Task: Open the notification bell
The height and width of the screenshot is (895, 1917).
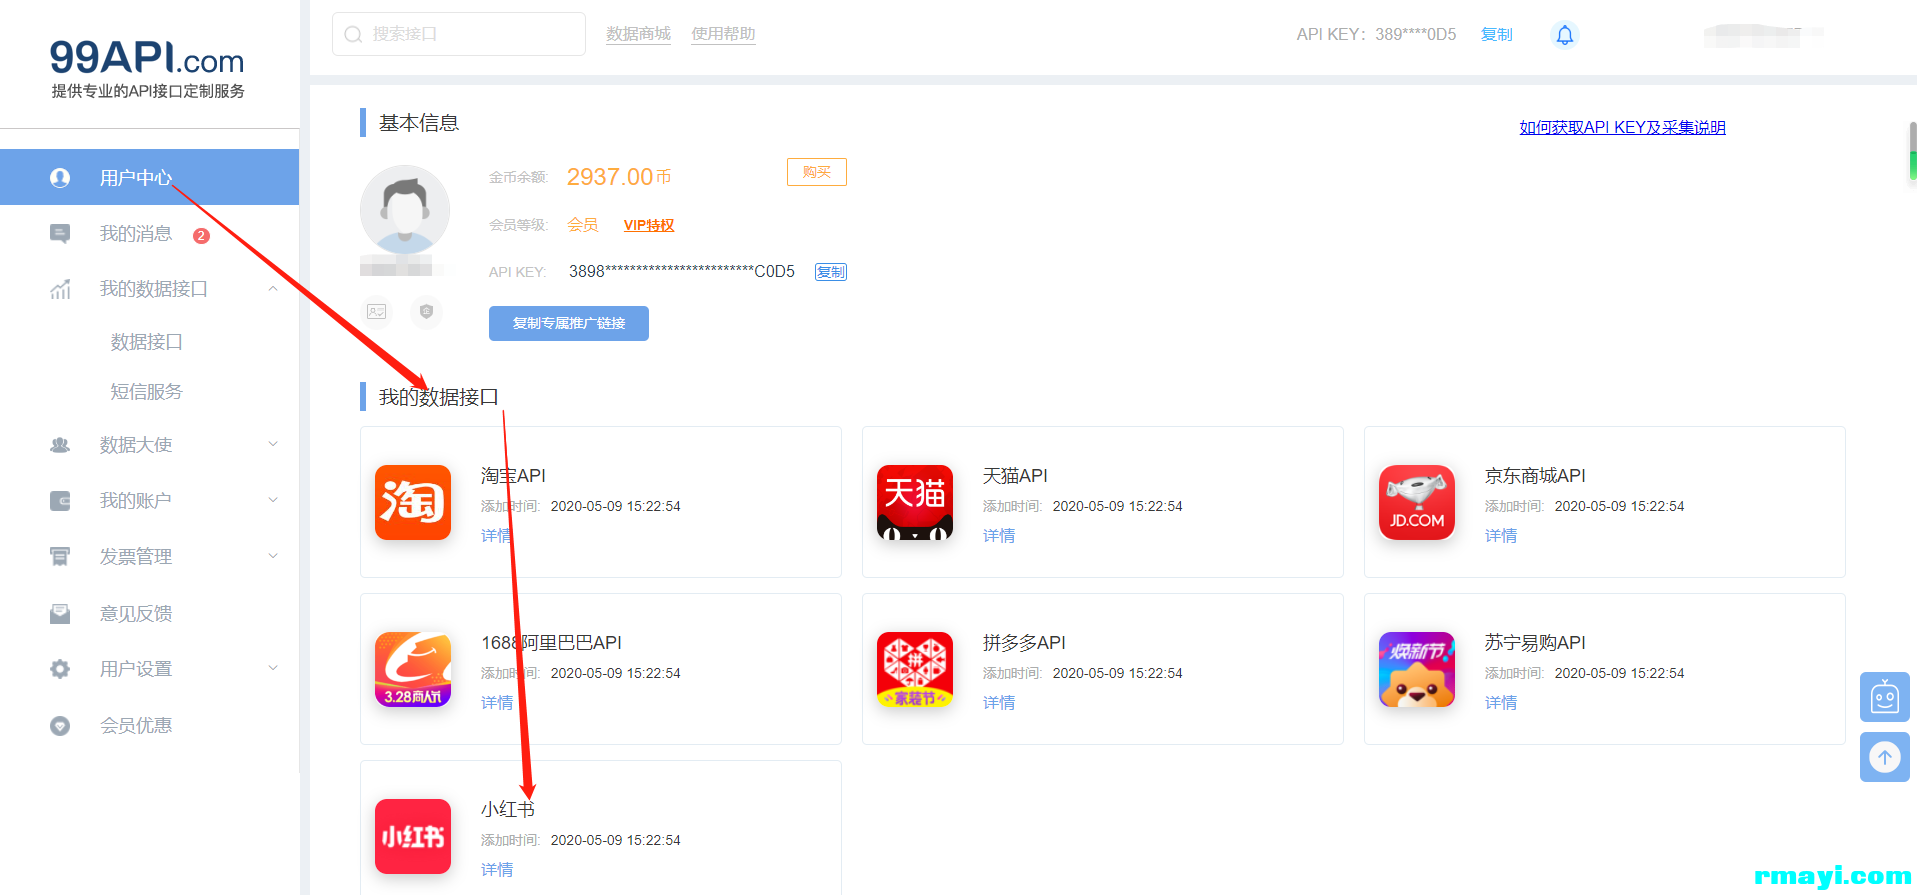Action: (1565, 35)
